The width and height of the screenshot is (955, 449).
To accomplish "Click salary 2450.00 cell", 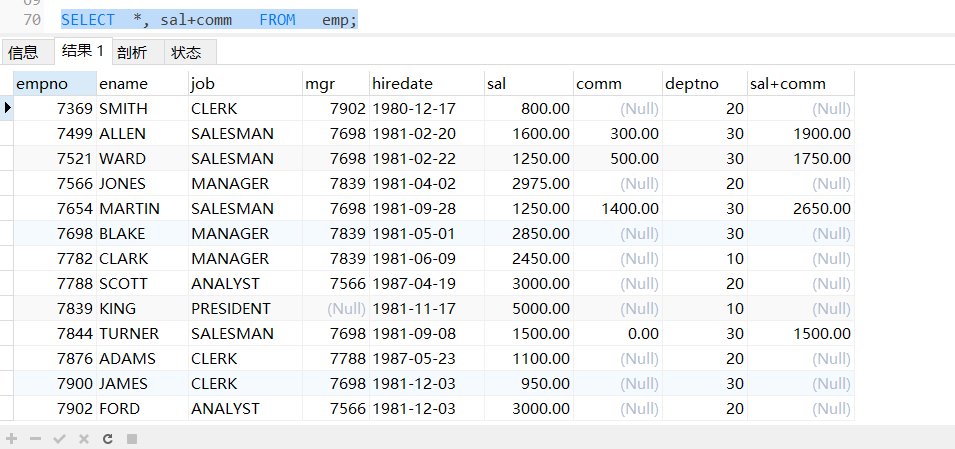I will pos(529,258).
